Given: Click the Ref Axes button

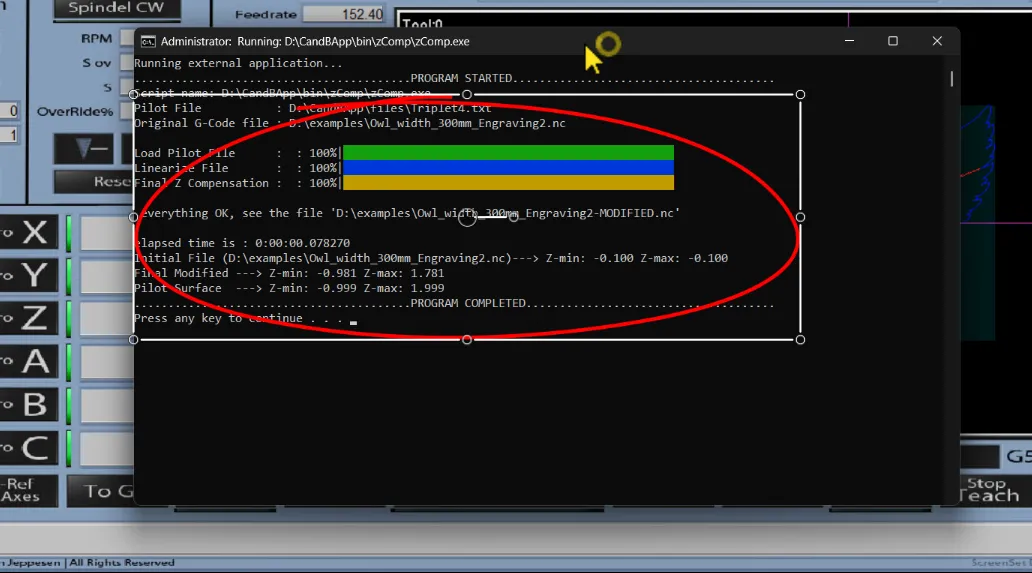Looking at the screenshot, I should (22, 490).
